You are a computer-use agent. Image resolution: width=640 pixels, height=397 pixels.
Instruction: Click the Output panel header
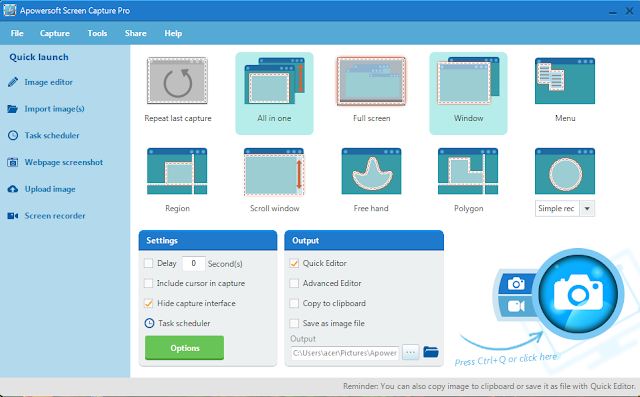coord(364,240)
